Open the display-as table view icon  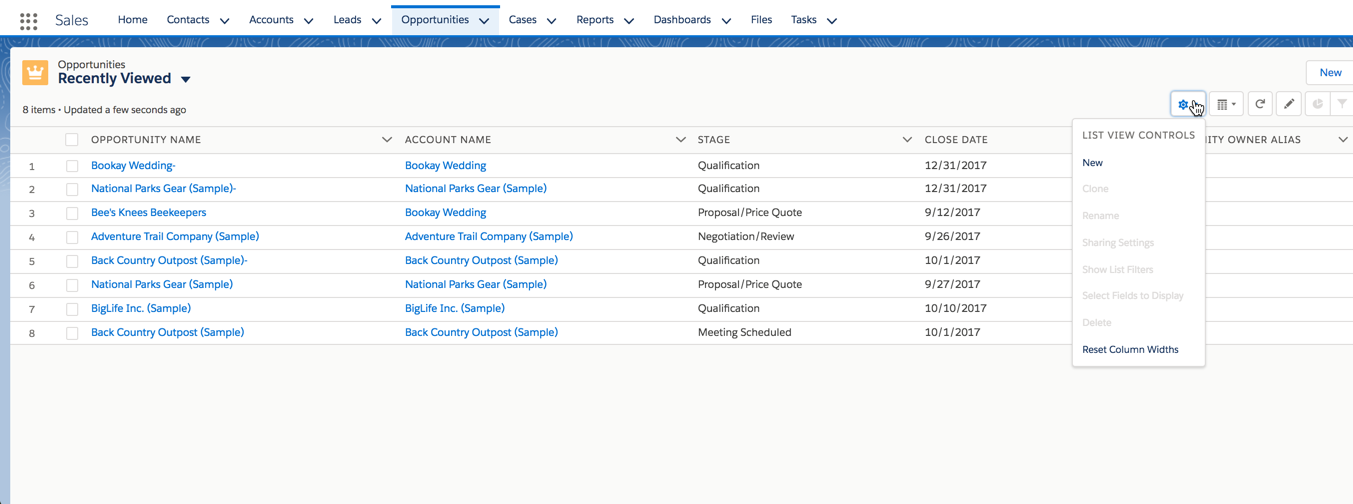click(1226, 104)
